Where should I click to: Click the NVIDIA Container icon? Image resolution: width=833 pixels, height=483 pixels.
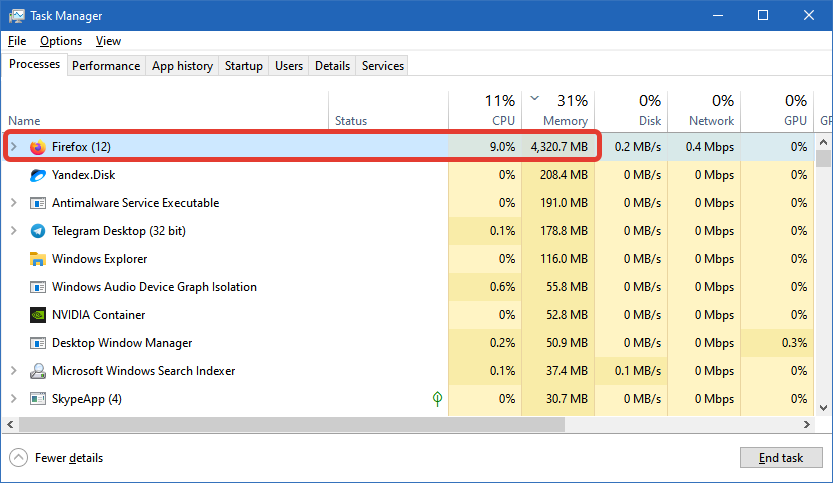(38, 315)
